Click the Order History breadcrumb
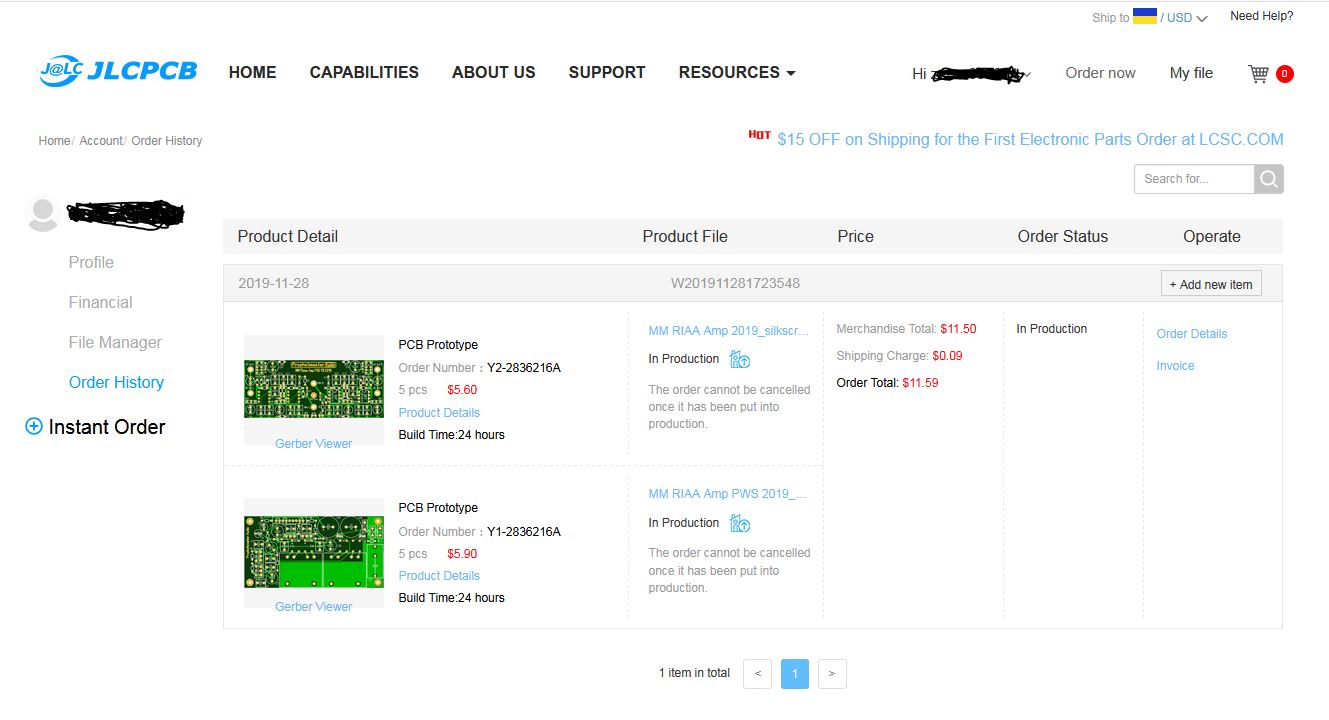 coord(167,141)
